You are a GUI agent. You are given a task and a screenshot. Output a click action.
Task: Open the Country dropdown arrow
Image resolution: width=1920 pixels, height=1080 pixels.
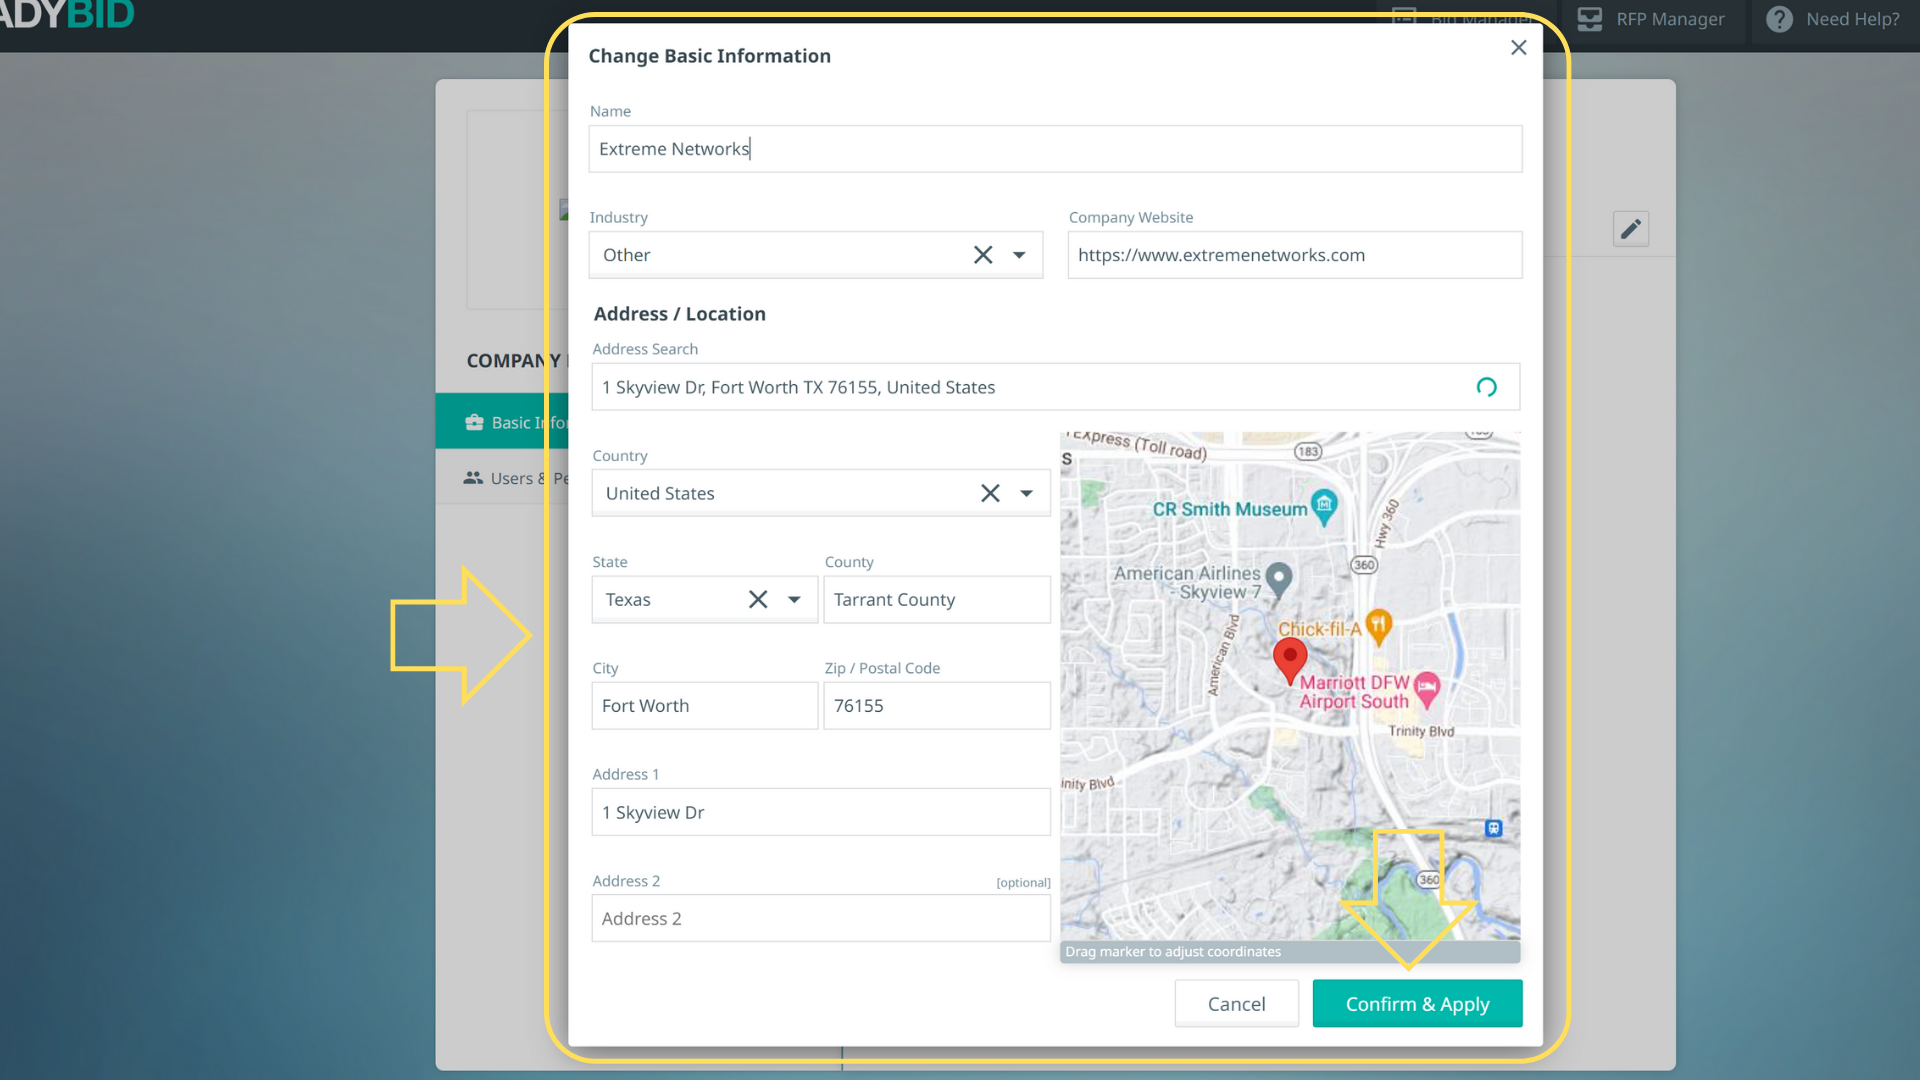tap(1026, 493)
